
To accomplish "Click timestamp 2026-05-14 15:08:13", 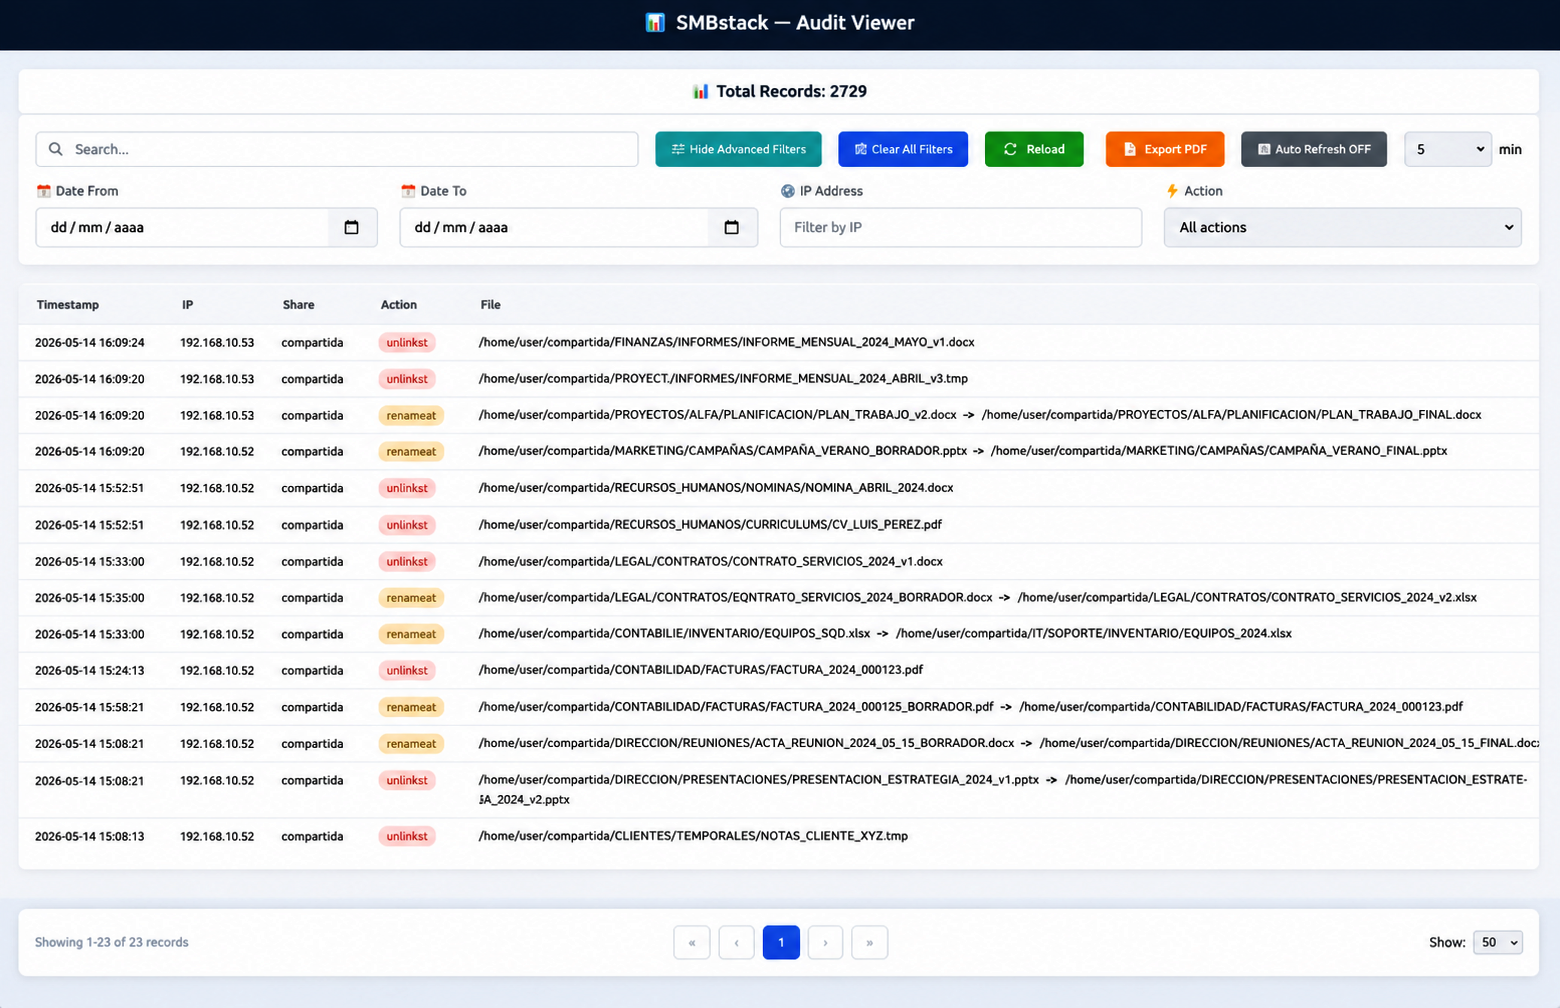I will pyautogui.click(x=90, y=836).
